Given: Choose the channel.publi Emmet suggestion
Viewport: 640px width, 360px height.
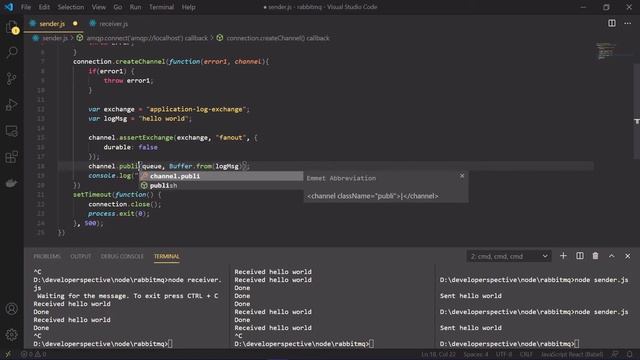Looking at the screenshot, I should point(221,176).
